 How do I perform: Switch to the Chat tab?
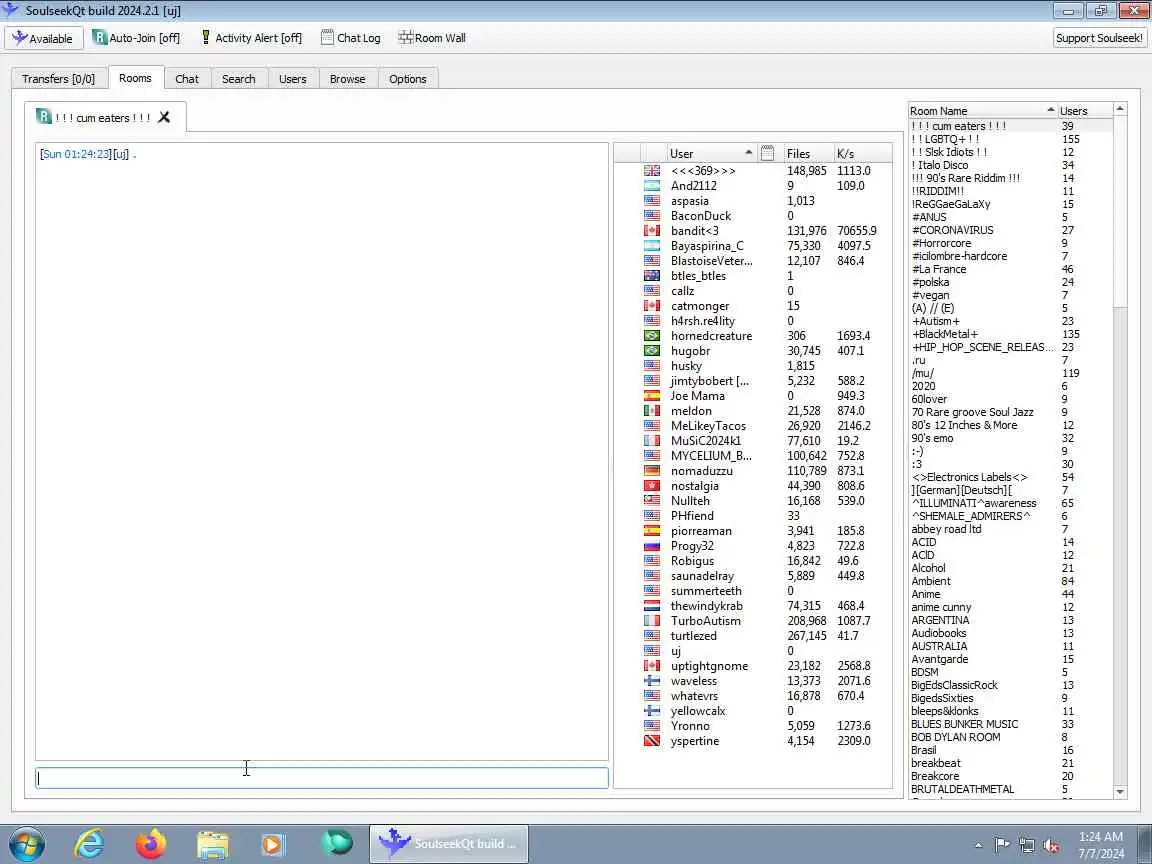[x=187, y=79]
